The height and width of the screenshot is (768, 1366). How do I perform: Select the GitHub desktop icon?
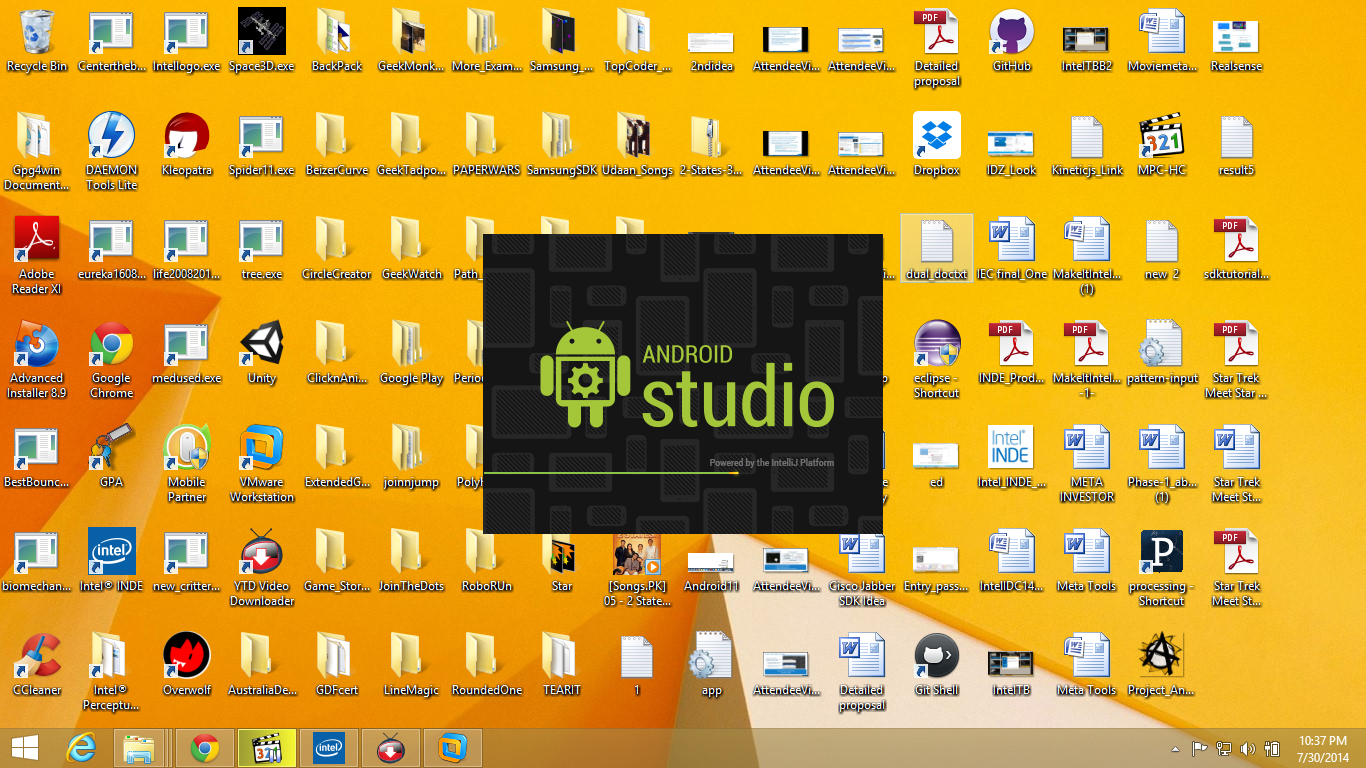click(1011, 41)
